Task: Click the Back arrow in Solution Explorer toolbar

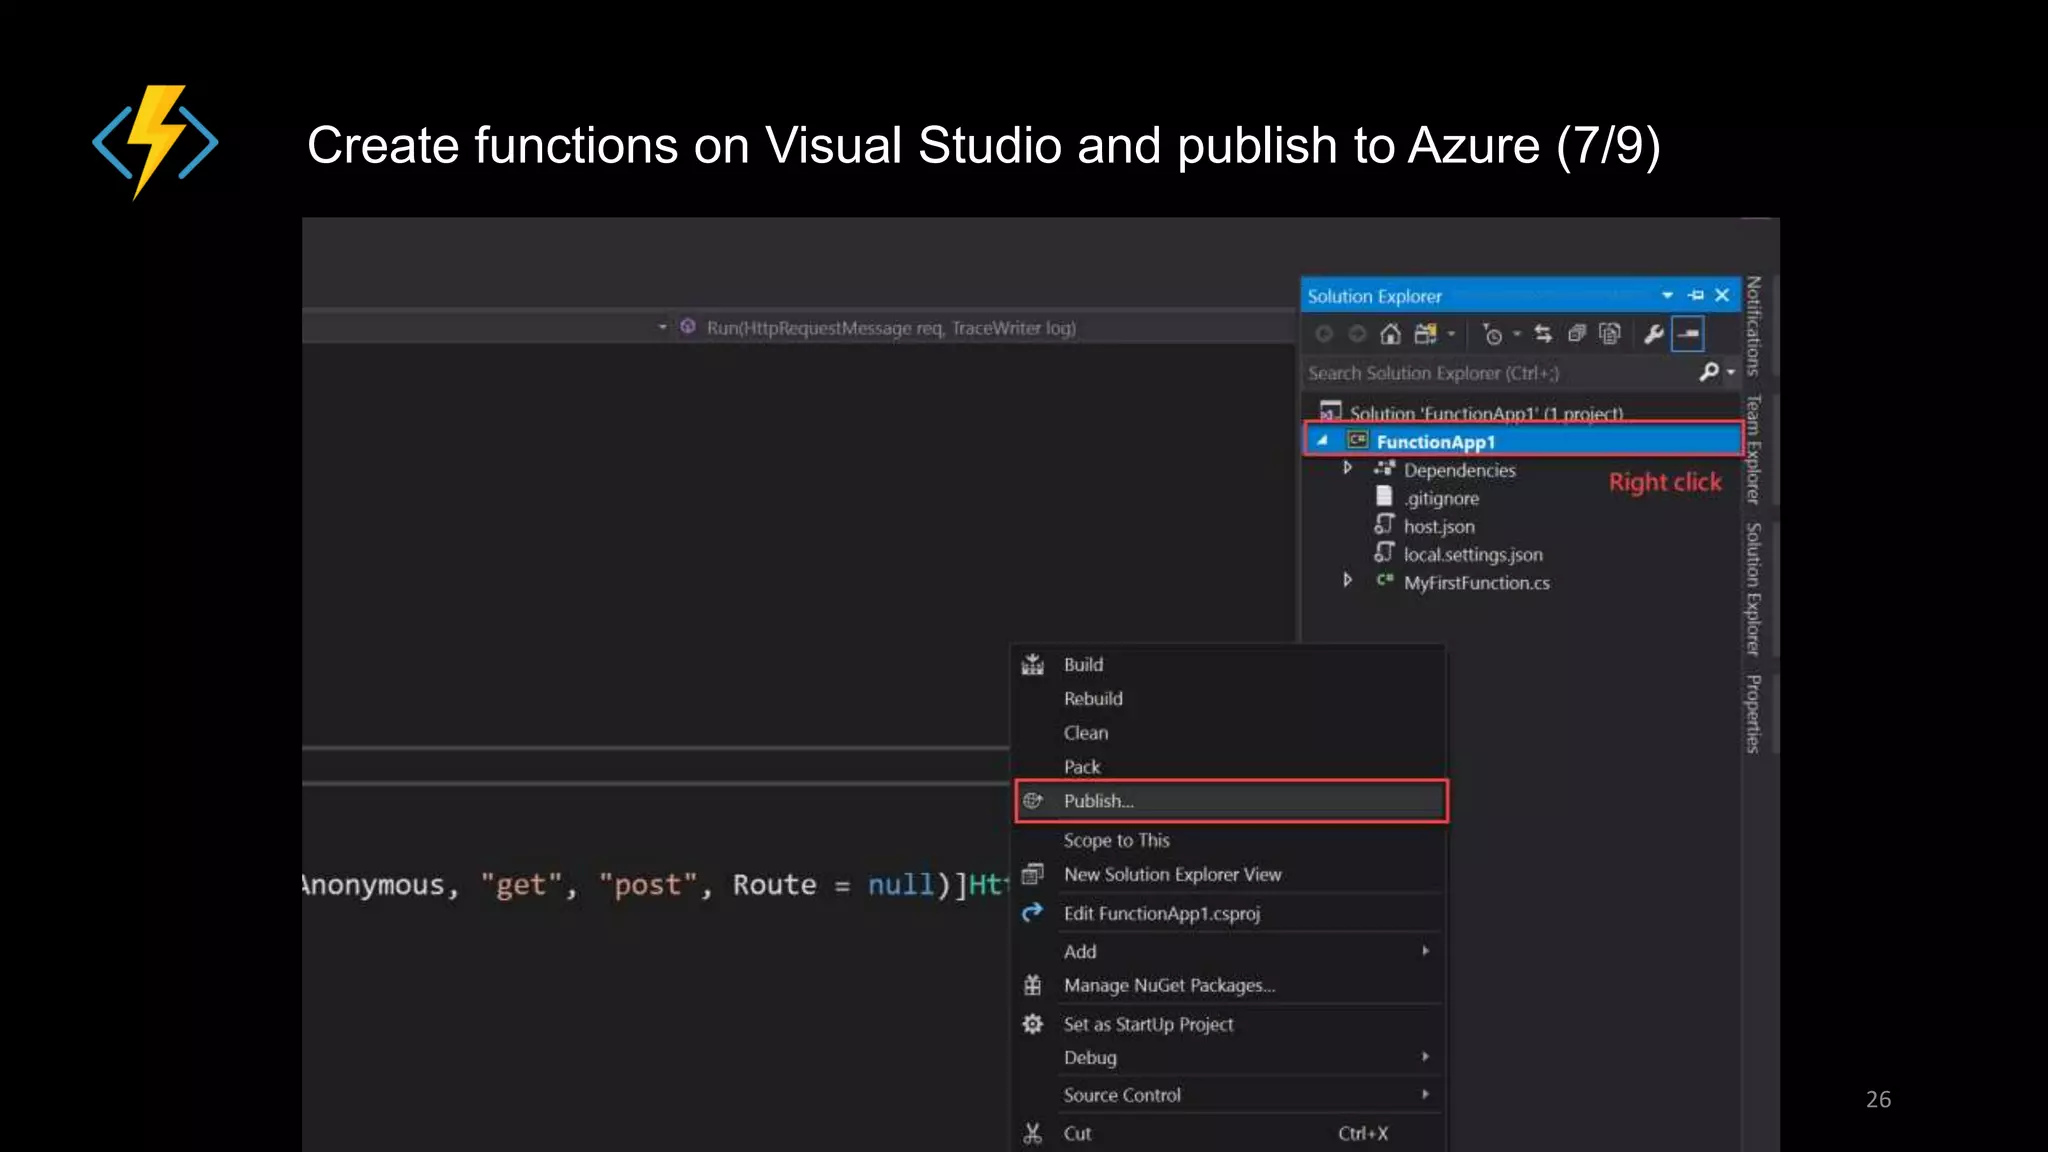Action: click(x=1324, y=334)
